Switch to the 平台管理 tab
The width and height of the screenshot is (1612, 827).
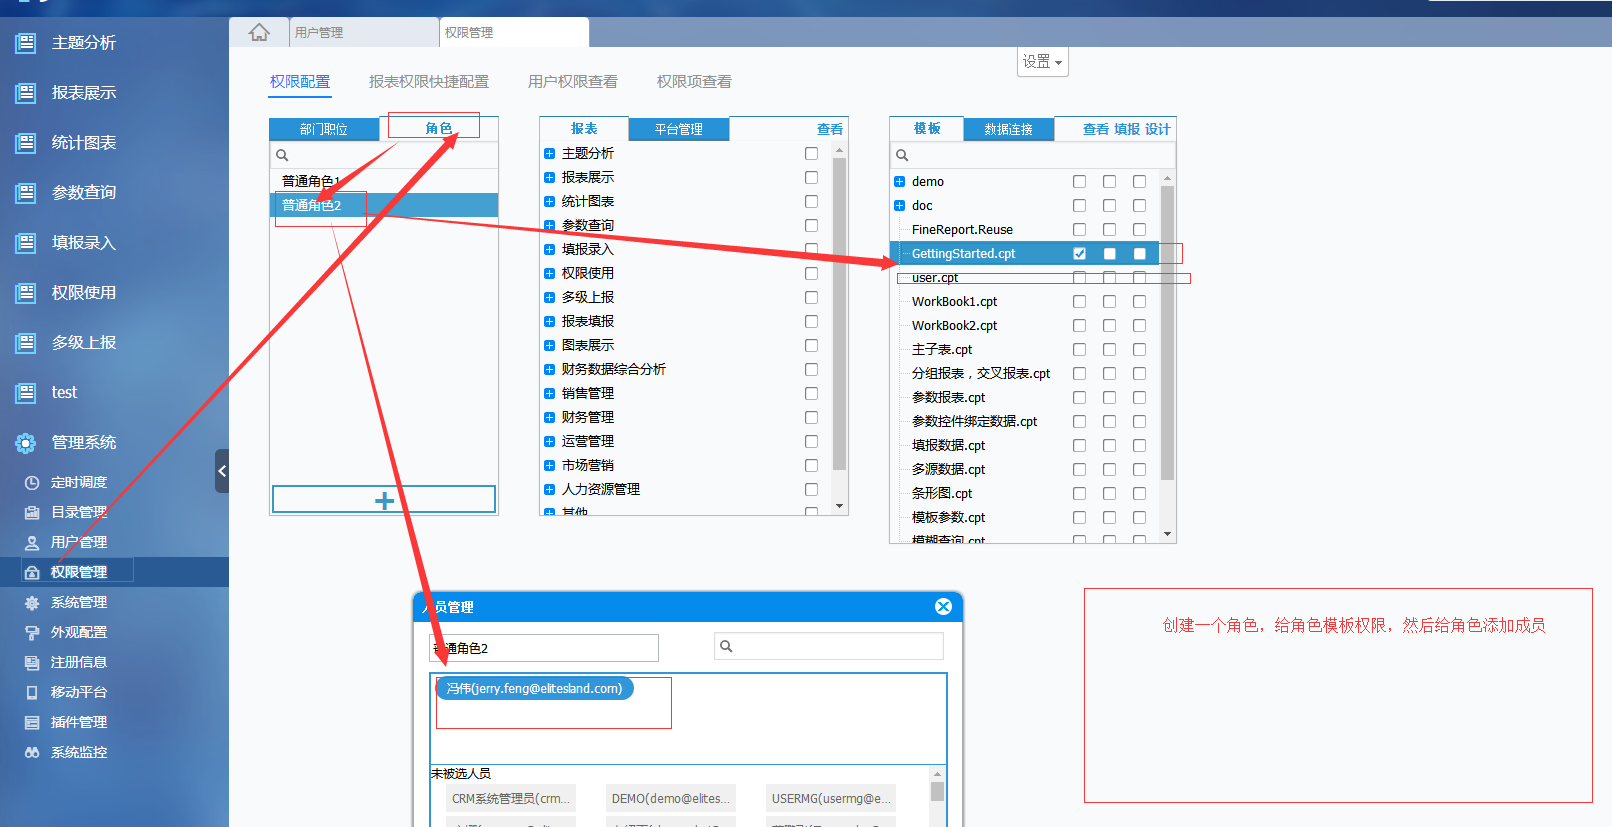click(x=679, y=129)
